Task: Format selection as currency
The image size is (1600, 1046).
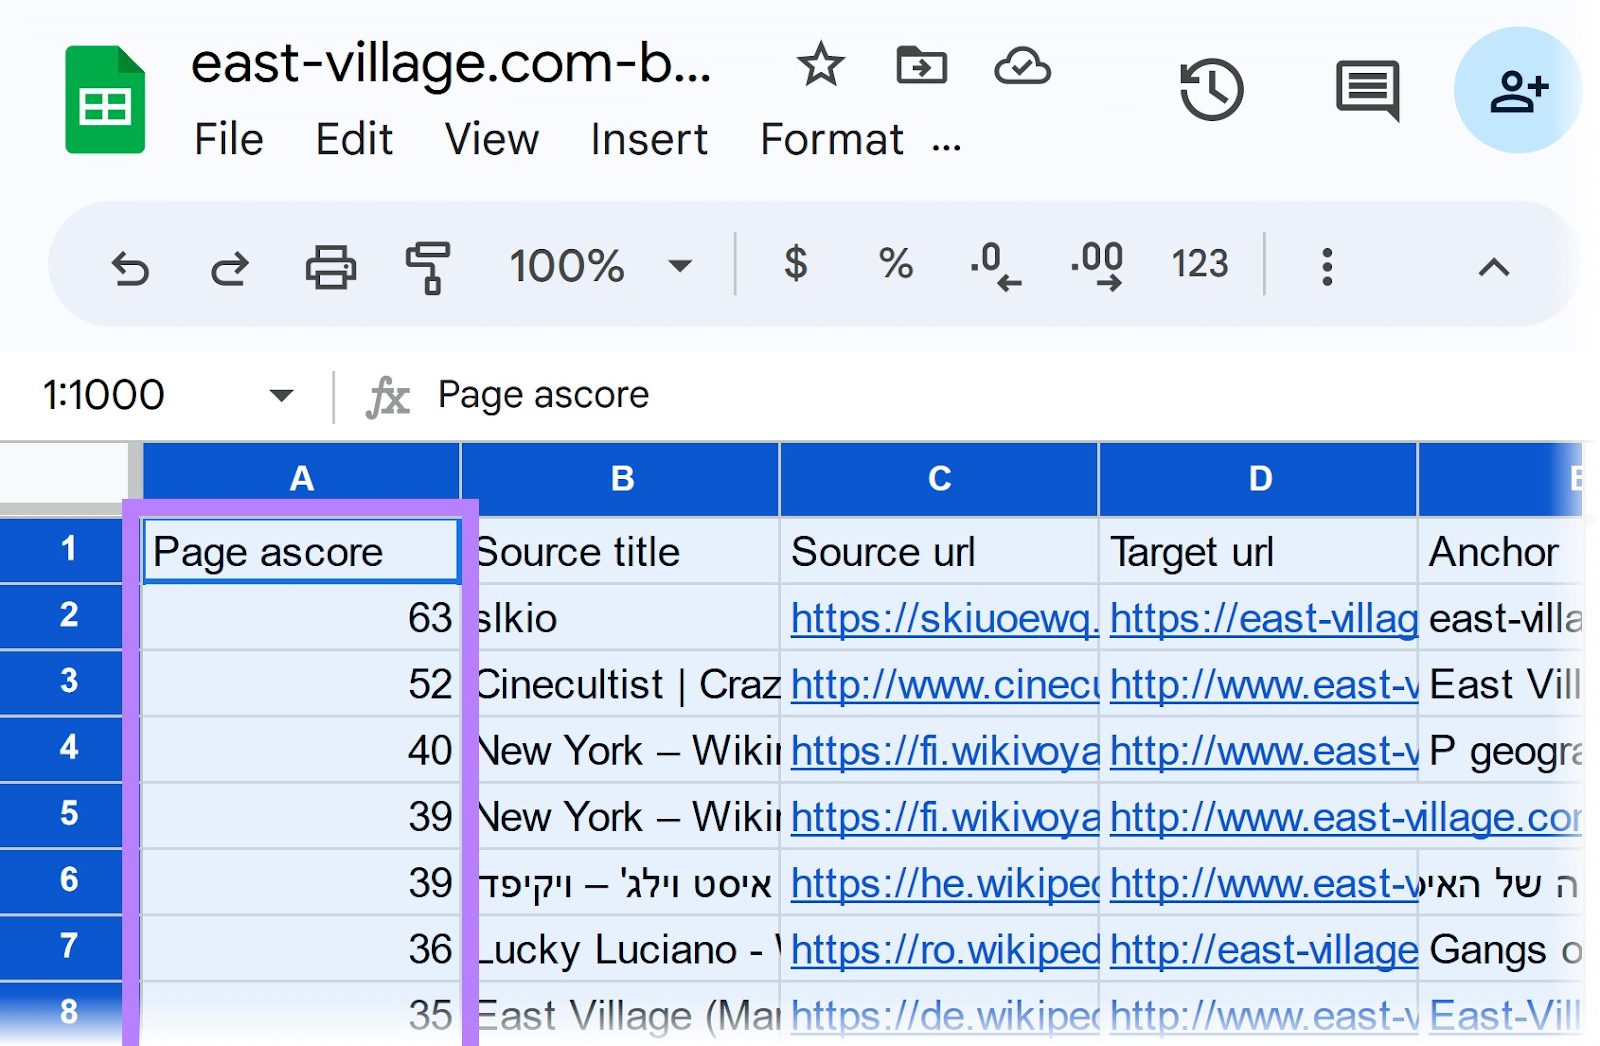Action: click(795, 265)
